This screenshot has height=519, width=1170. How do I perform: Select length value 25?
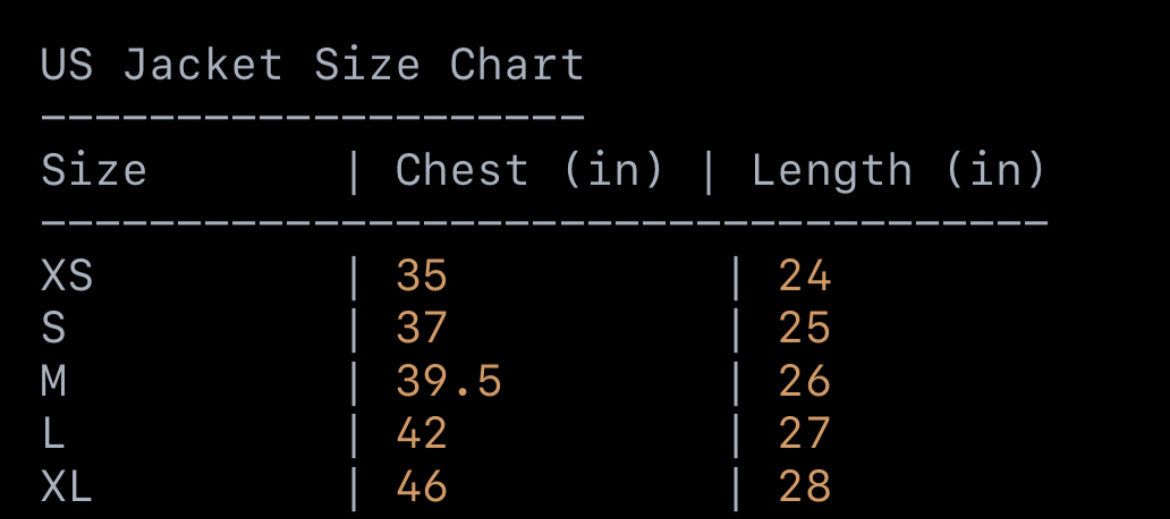click(x=805, y=328)
